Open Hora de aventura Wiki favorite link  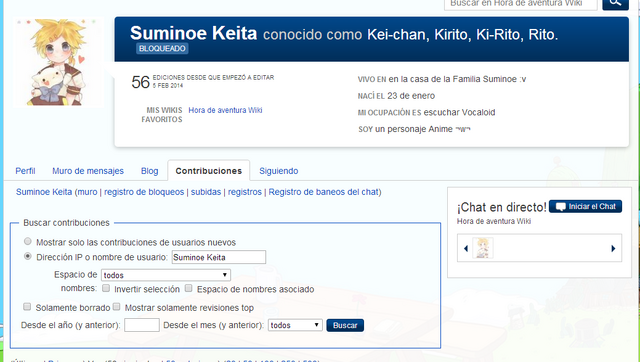point(225,110)
